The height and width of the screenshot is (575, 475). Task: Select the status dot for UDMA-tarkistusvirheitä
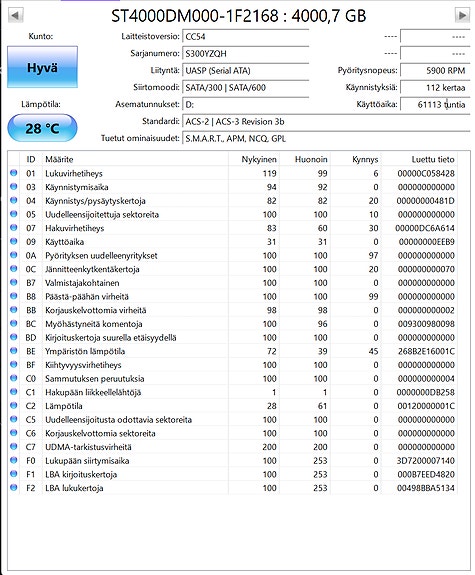(x=14, y=446)
